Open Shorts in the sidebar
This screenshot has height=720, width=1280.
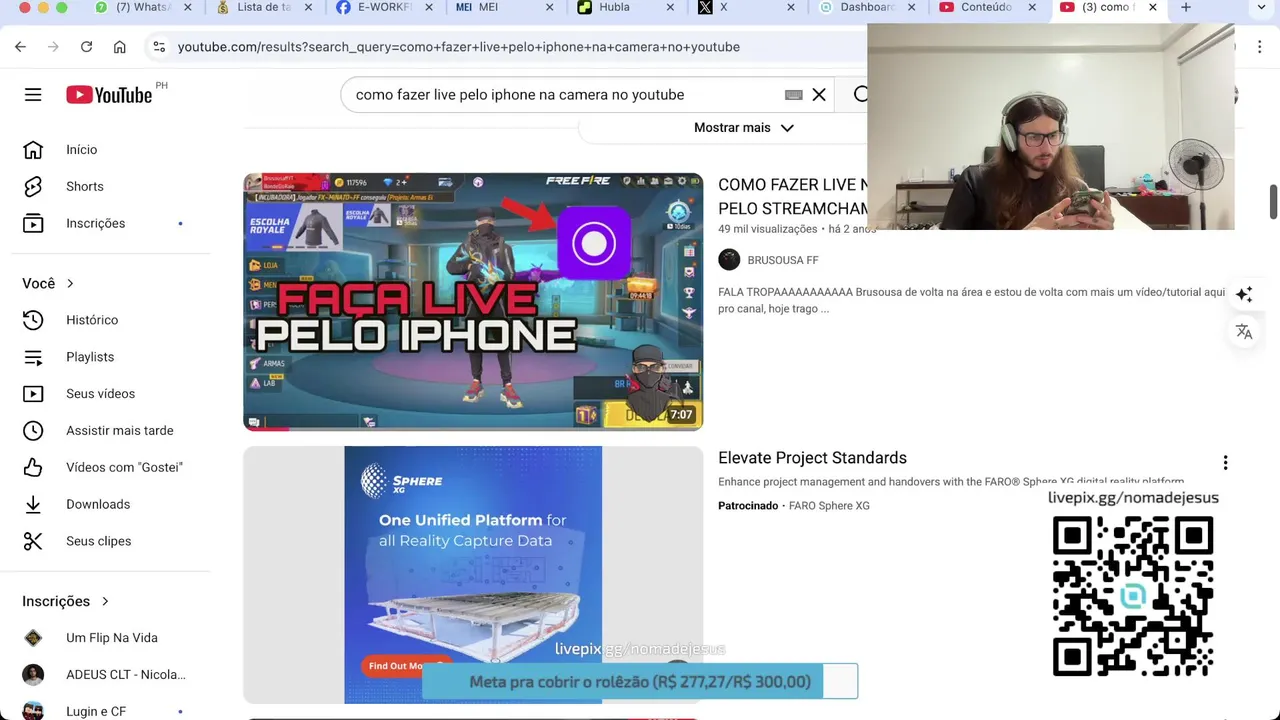coord(85,187)
